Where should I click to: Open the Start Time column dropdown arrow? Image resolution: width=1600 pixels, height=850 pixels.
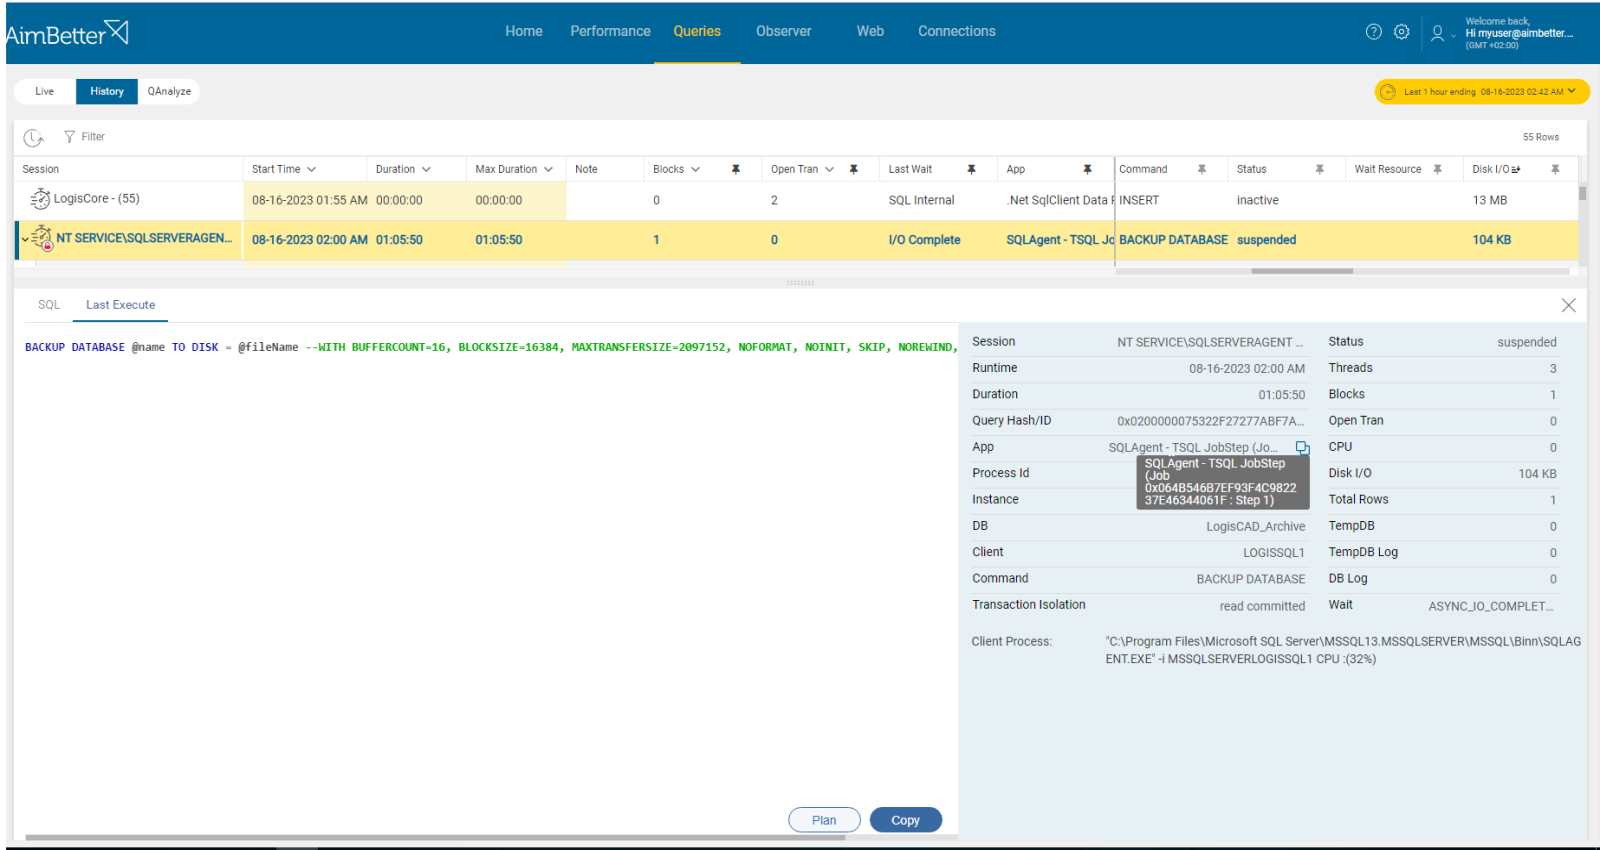click(x=312, y=169)
